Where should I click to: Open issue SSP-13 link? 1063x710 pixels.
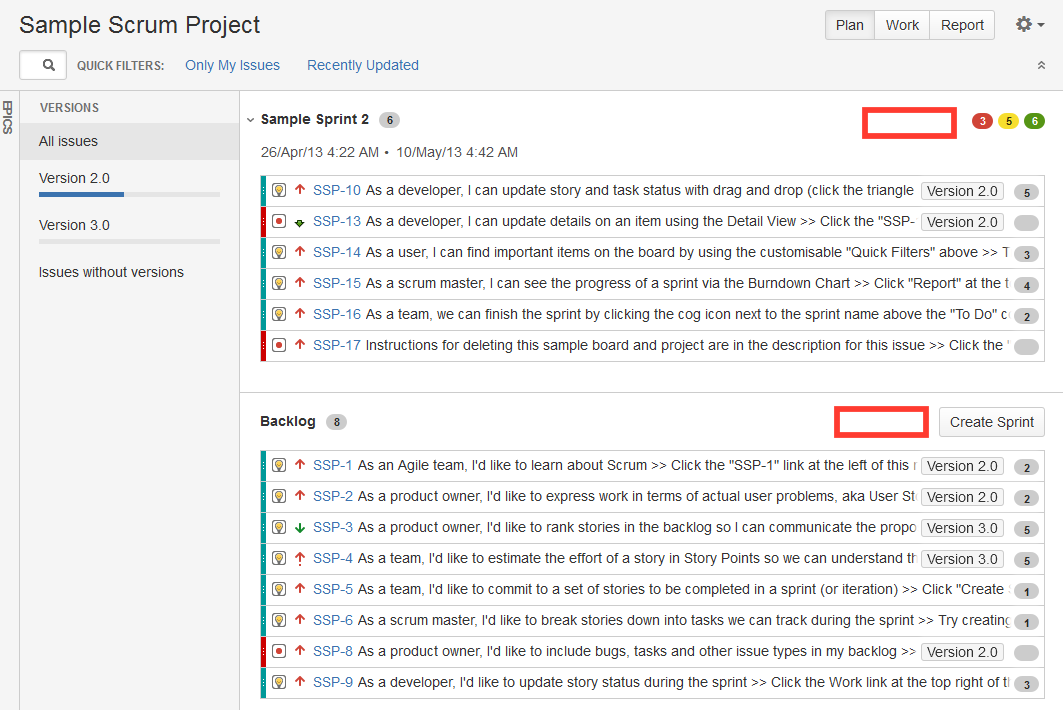pos(337,221)
